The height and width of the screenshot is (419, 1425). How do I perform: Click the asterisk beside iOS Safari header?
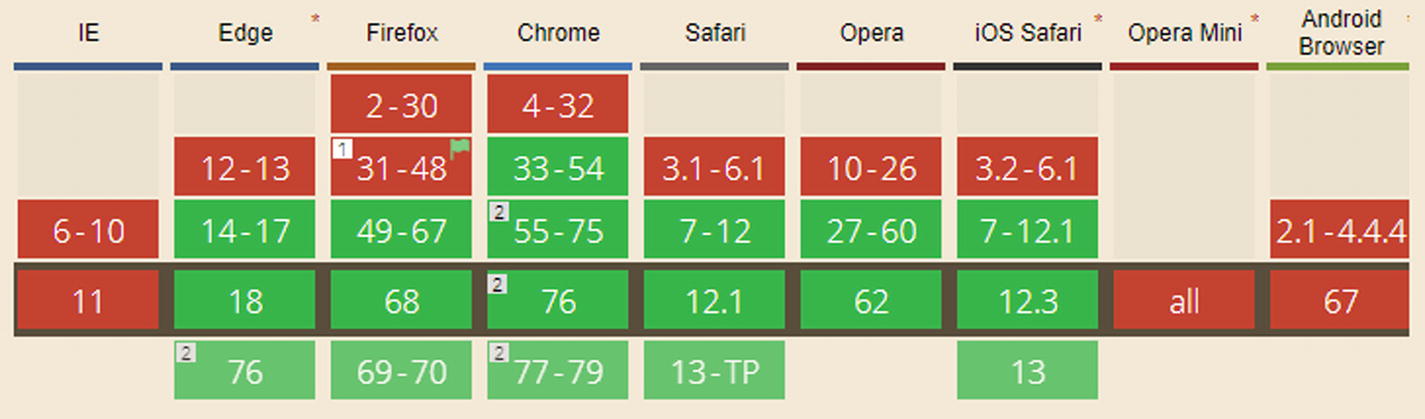coord(1099,19)
